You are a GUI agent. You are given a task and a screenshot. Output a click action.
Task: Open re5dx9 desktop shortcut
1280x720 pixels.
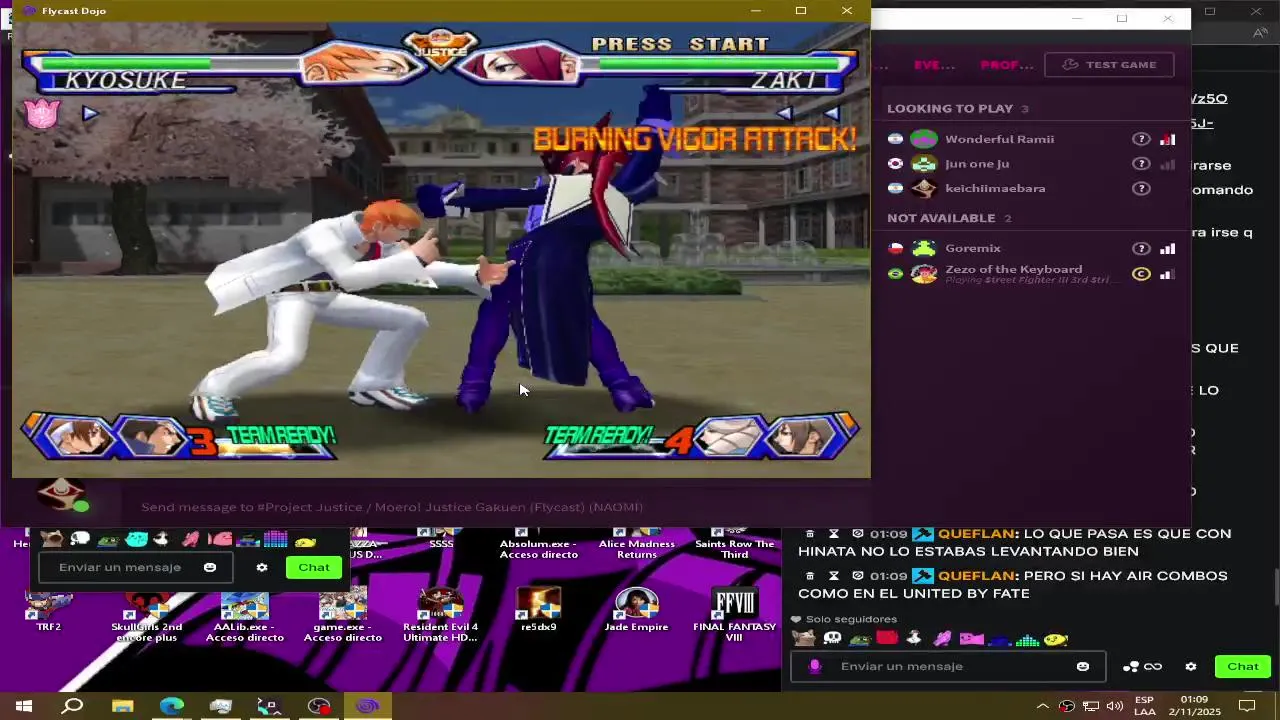[539, 611]
